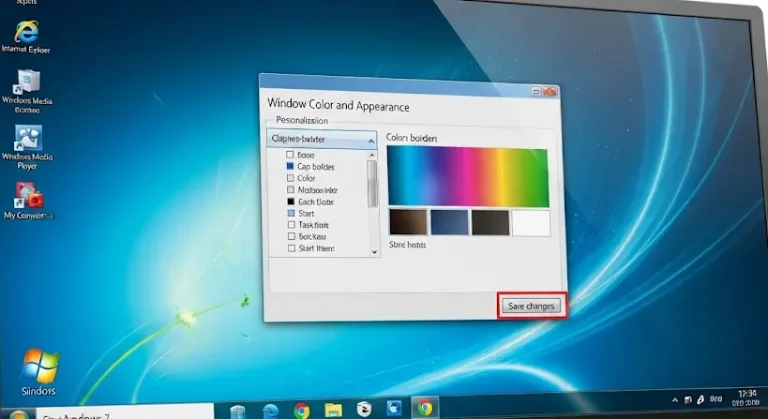This screenshot has width=768, height=419.
Task: Toggle the Task checkbox below Start
Action: click(291, 224)
